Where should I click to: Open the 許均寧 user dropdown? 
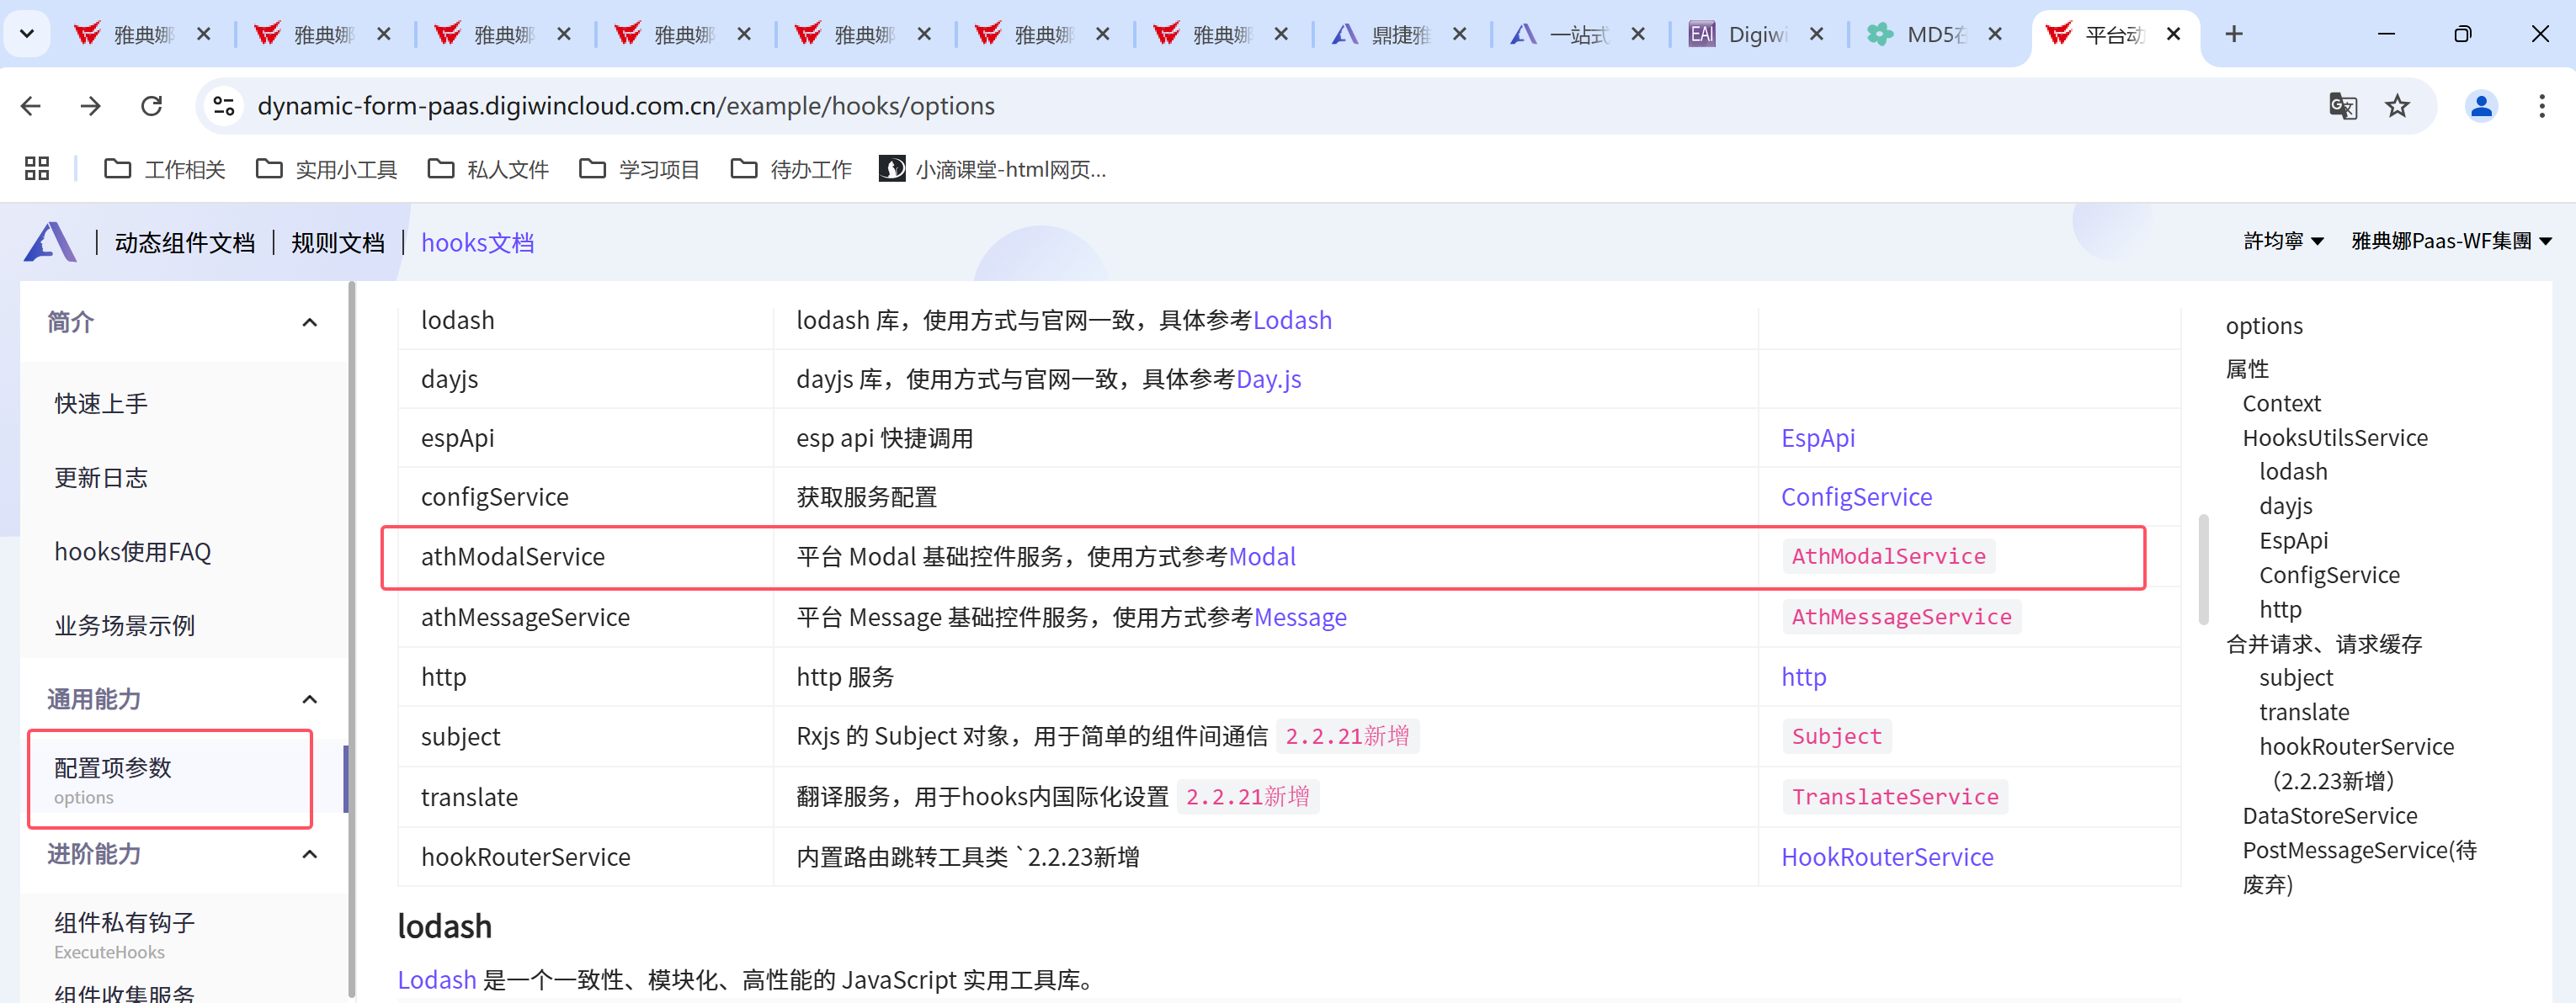coord(2283,241)
